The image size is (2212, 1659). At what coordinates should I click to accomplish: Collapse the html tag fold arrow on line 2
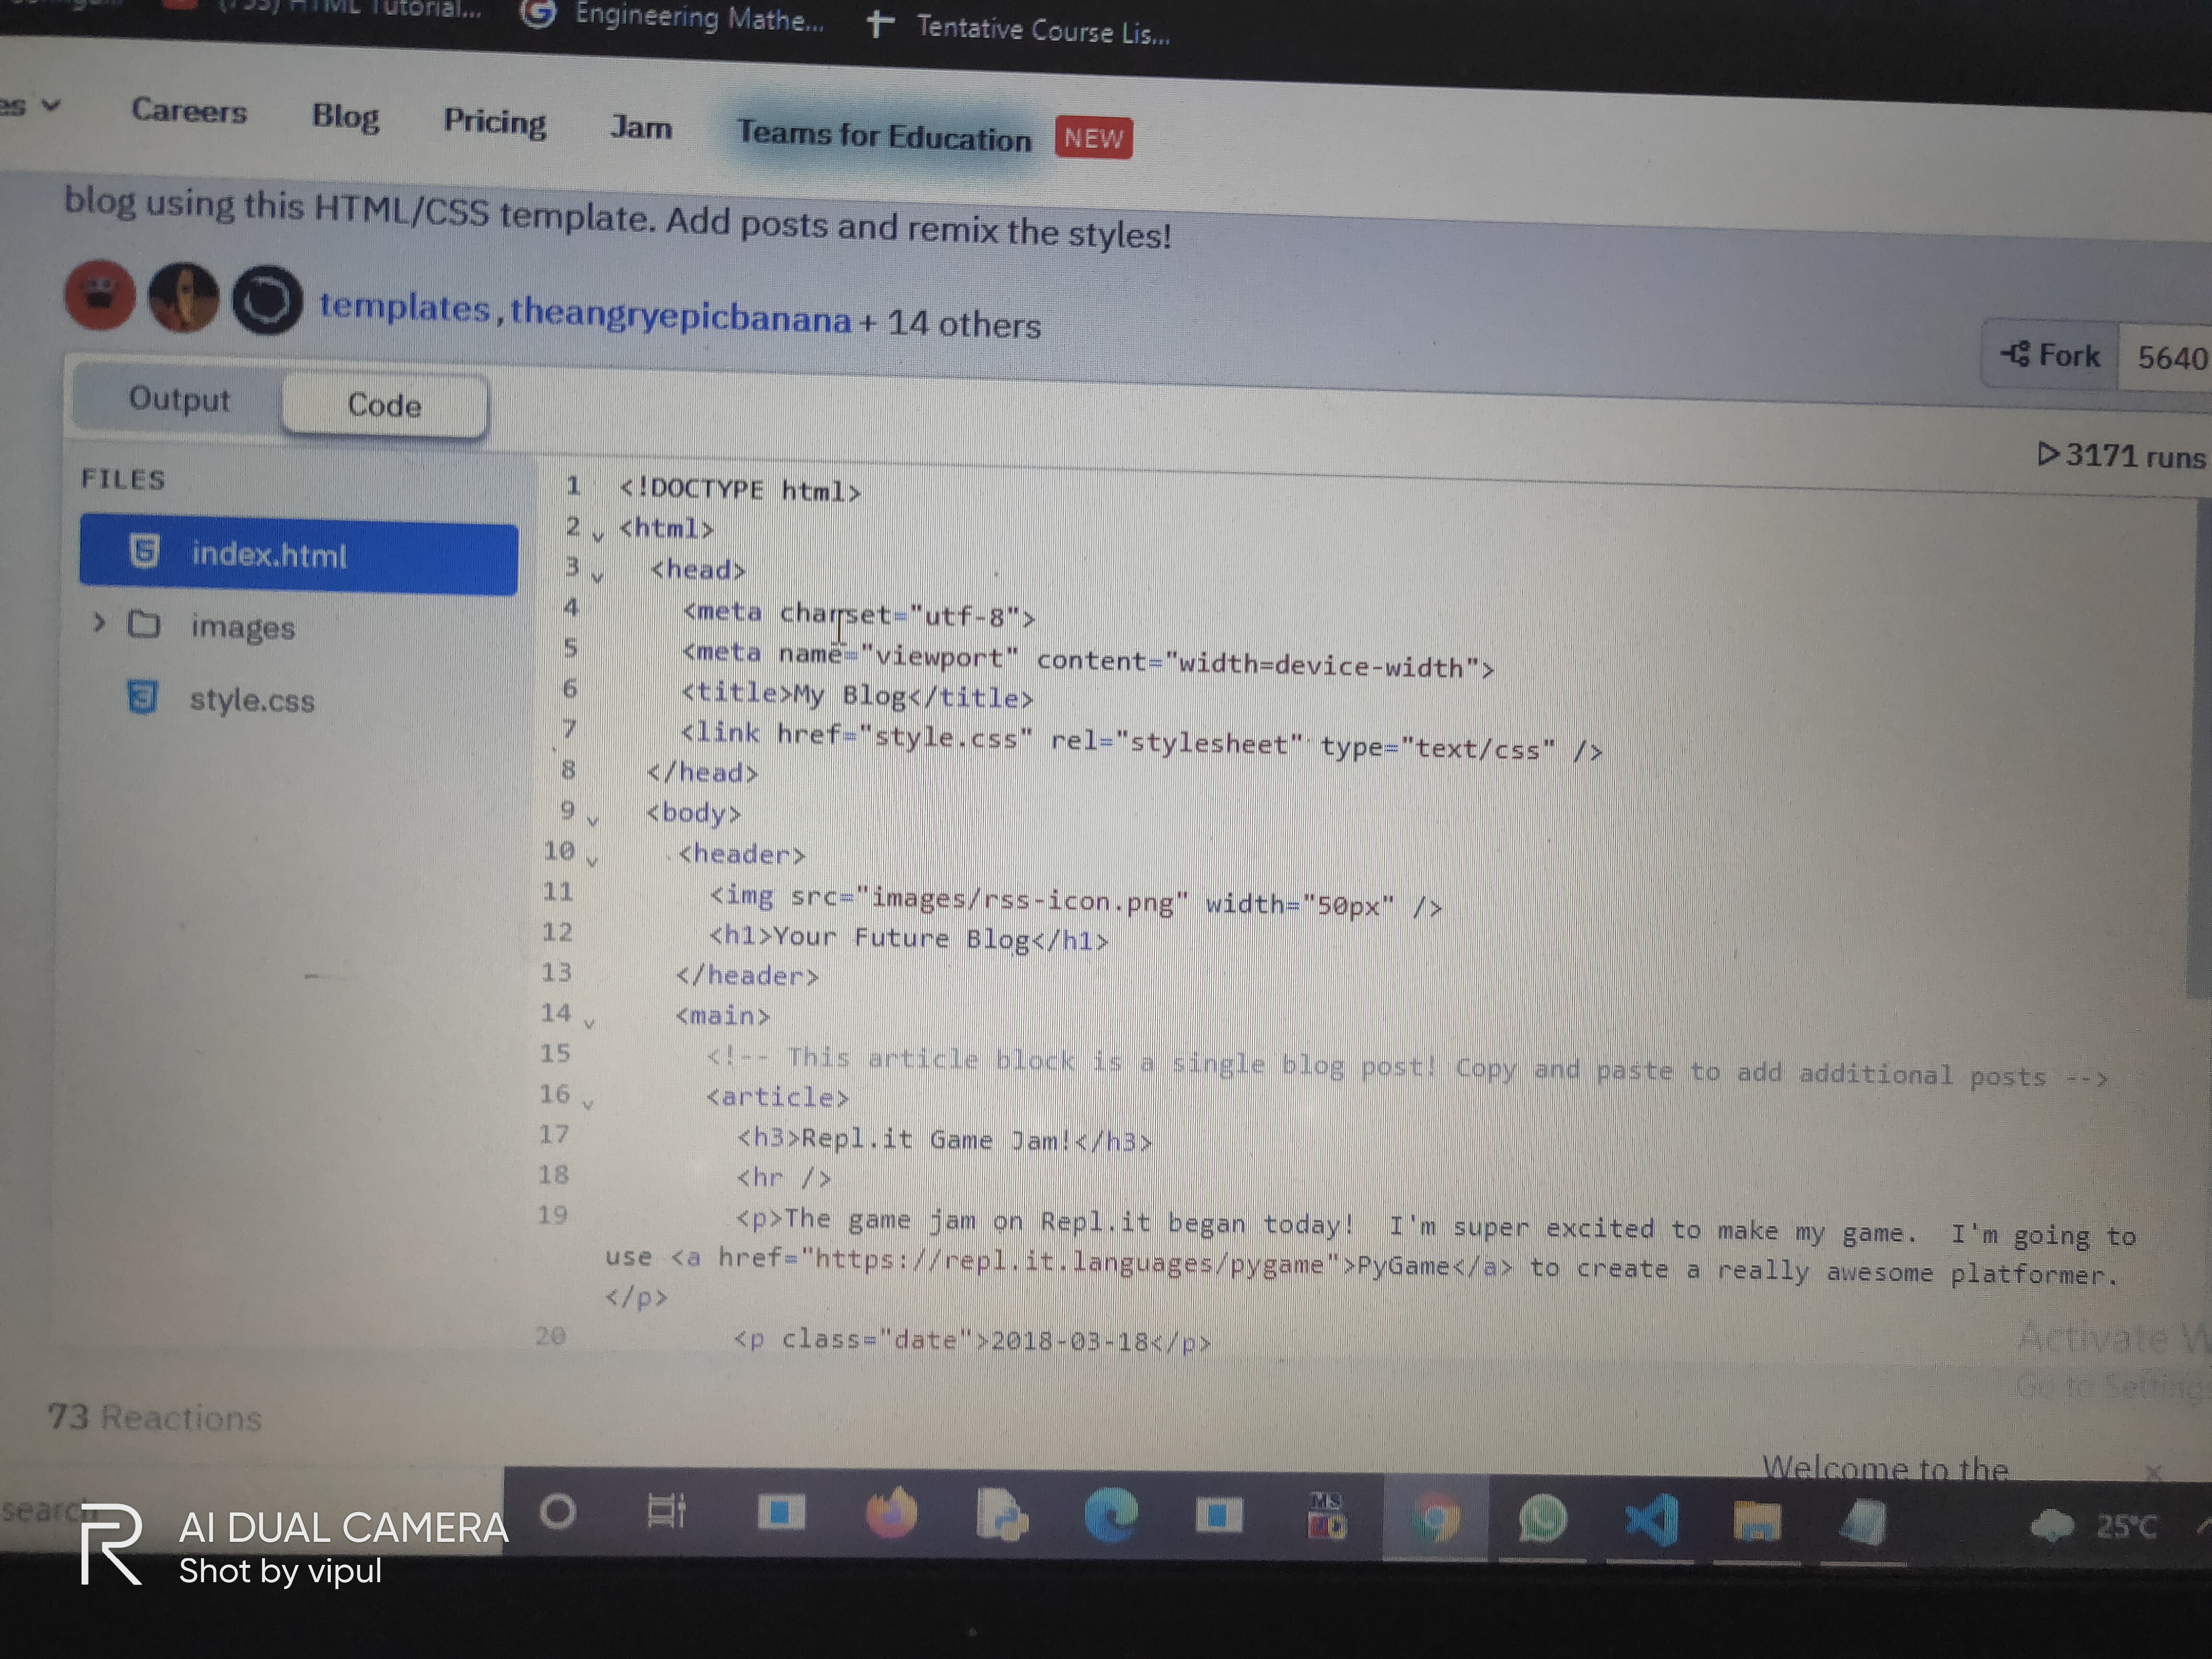(598, 536)
